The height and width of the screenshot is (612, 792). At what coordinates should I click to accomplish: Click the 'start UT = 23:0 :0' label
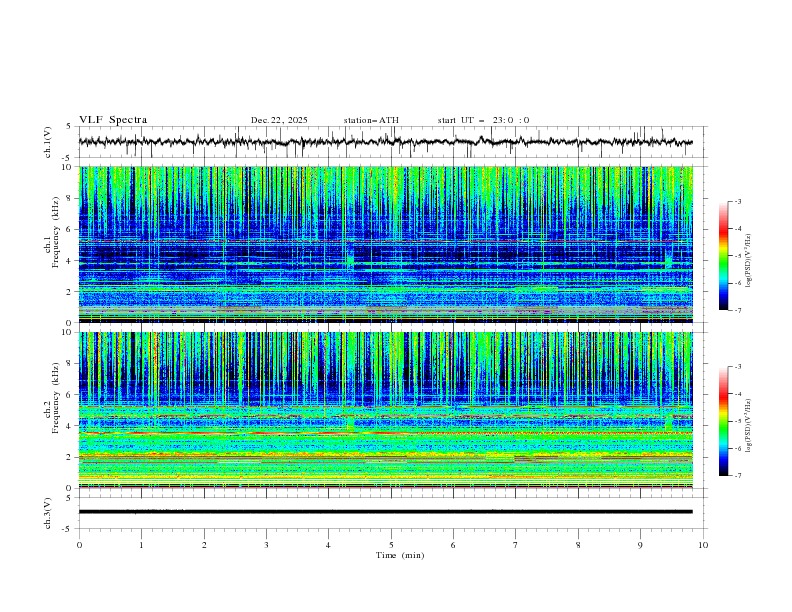483,120
